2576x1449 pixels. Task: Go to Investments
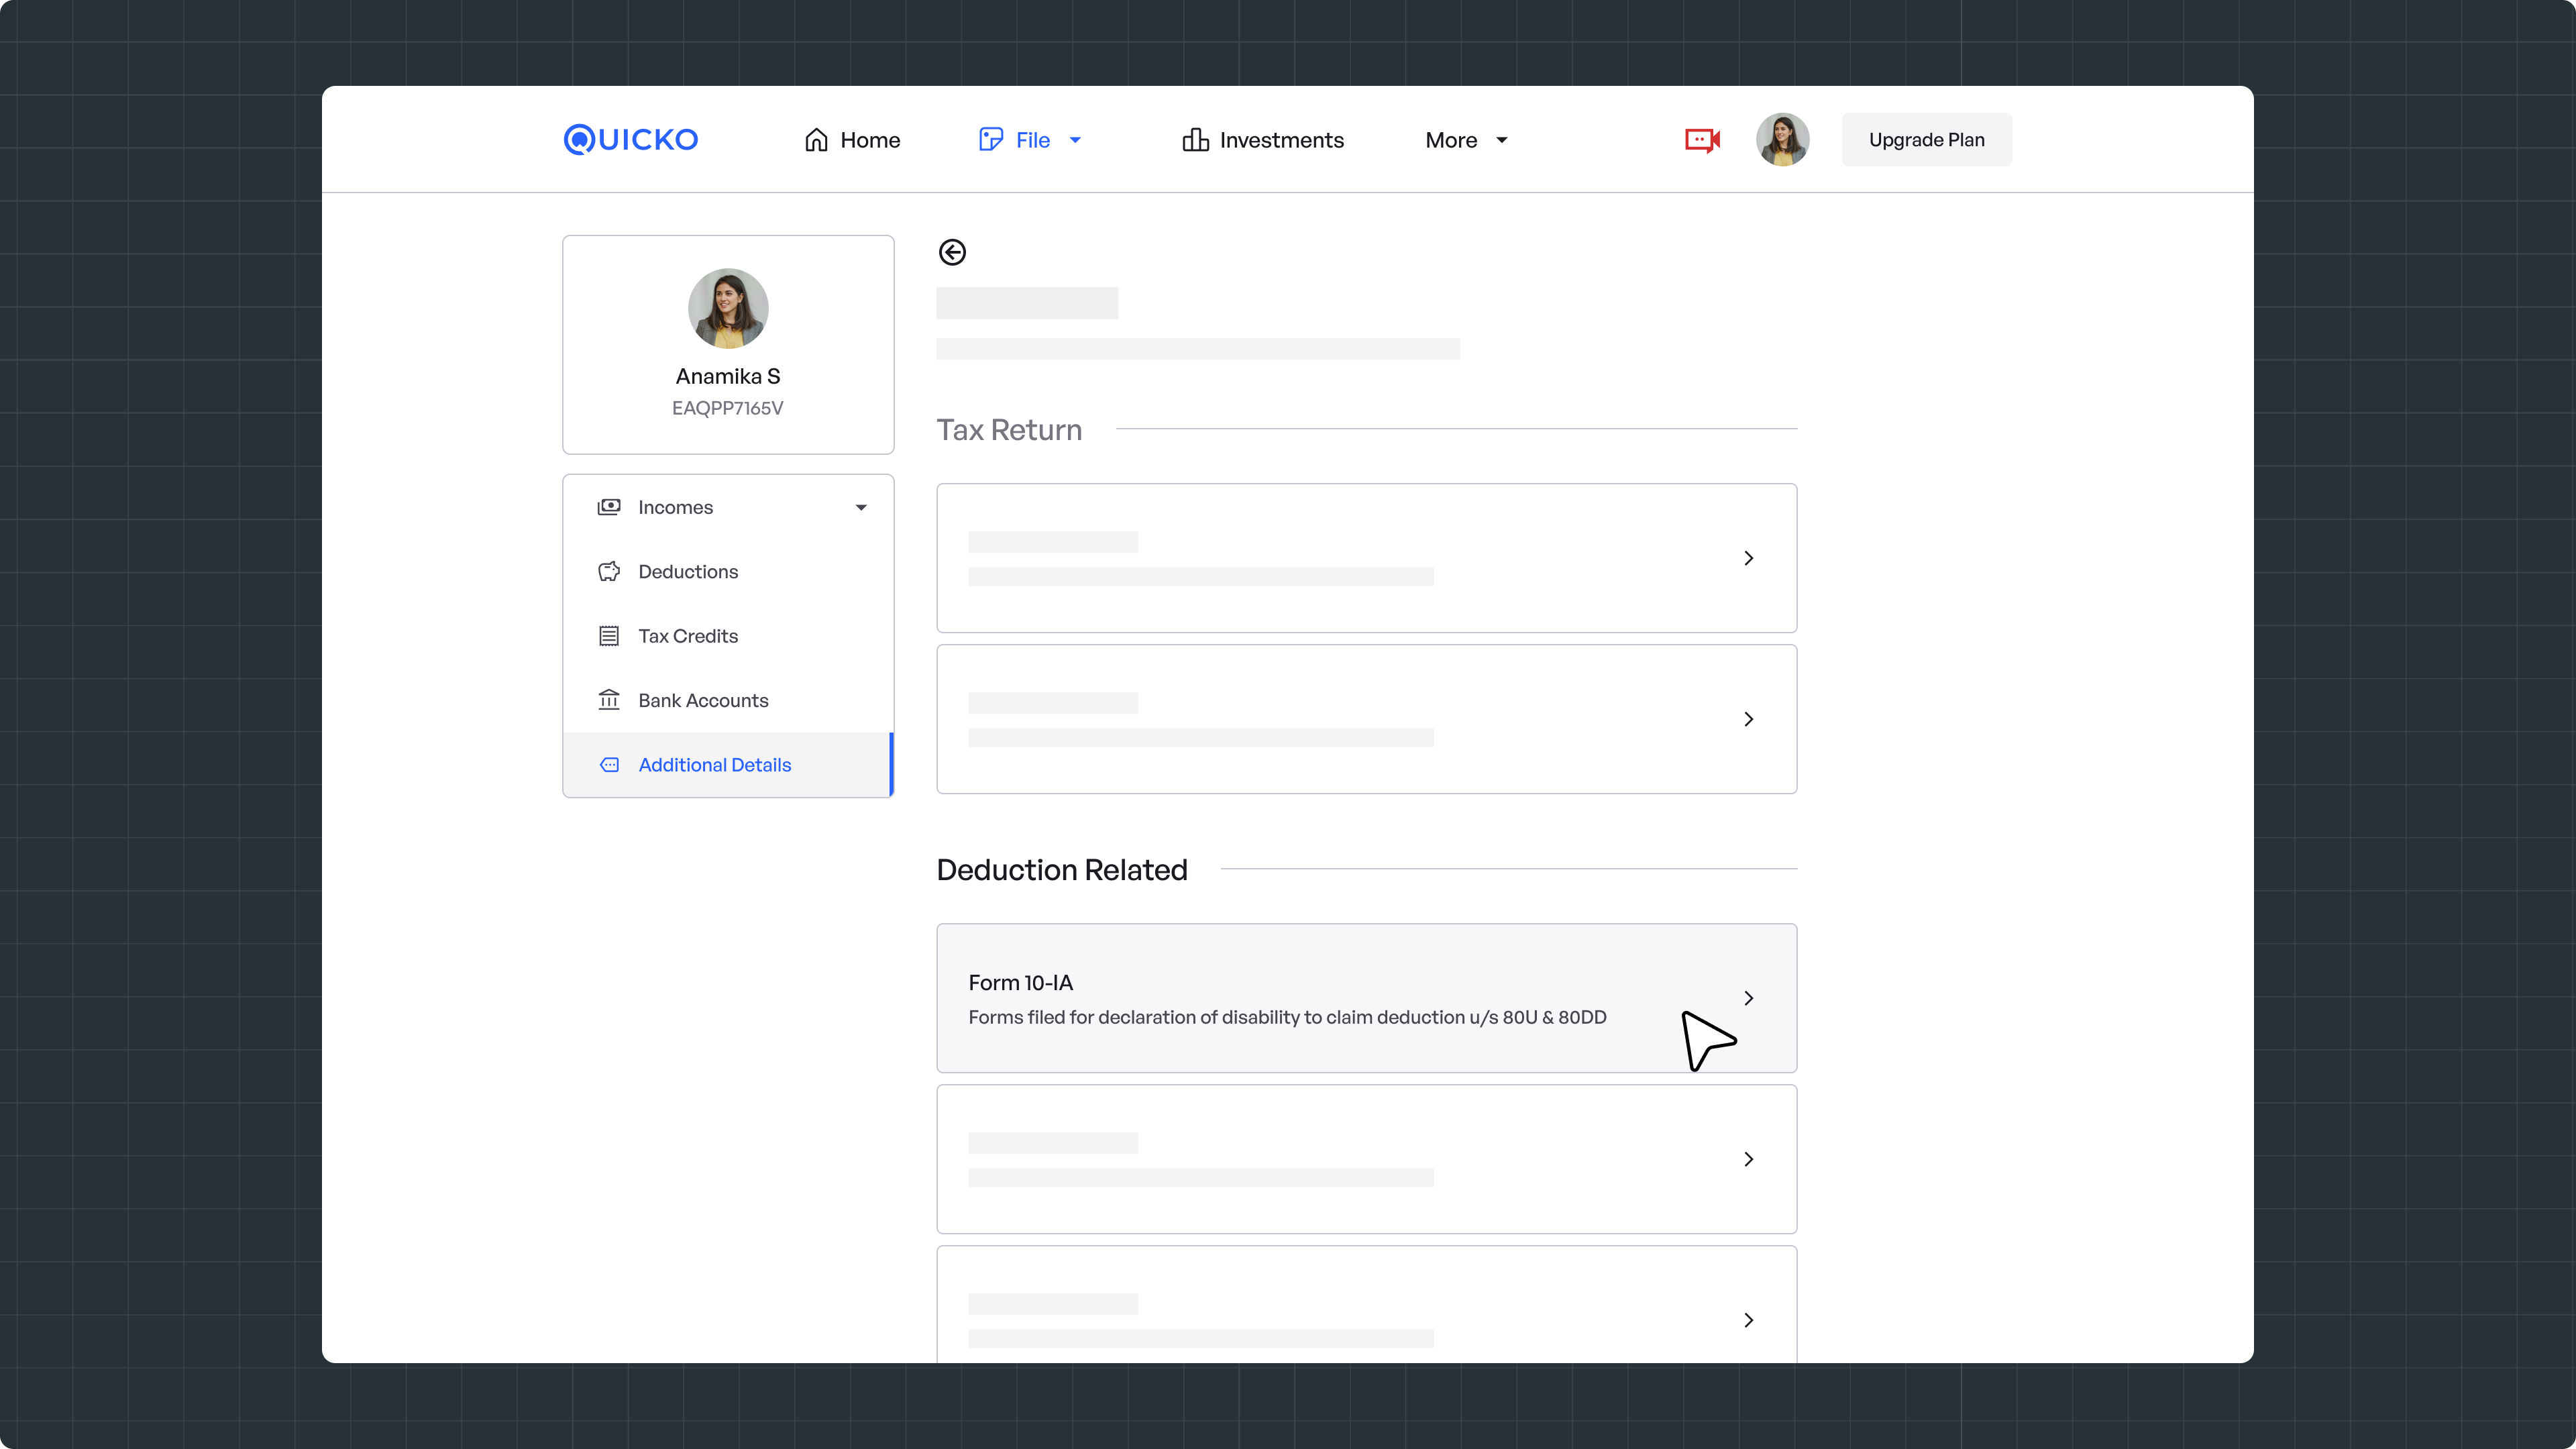coord(1262,140)
